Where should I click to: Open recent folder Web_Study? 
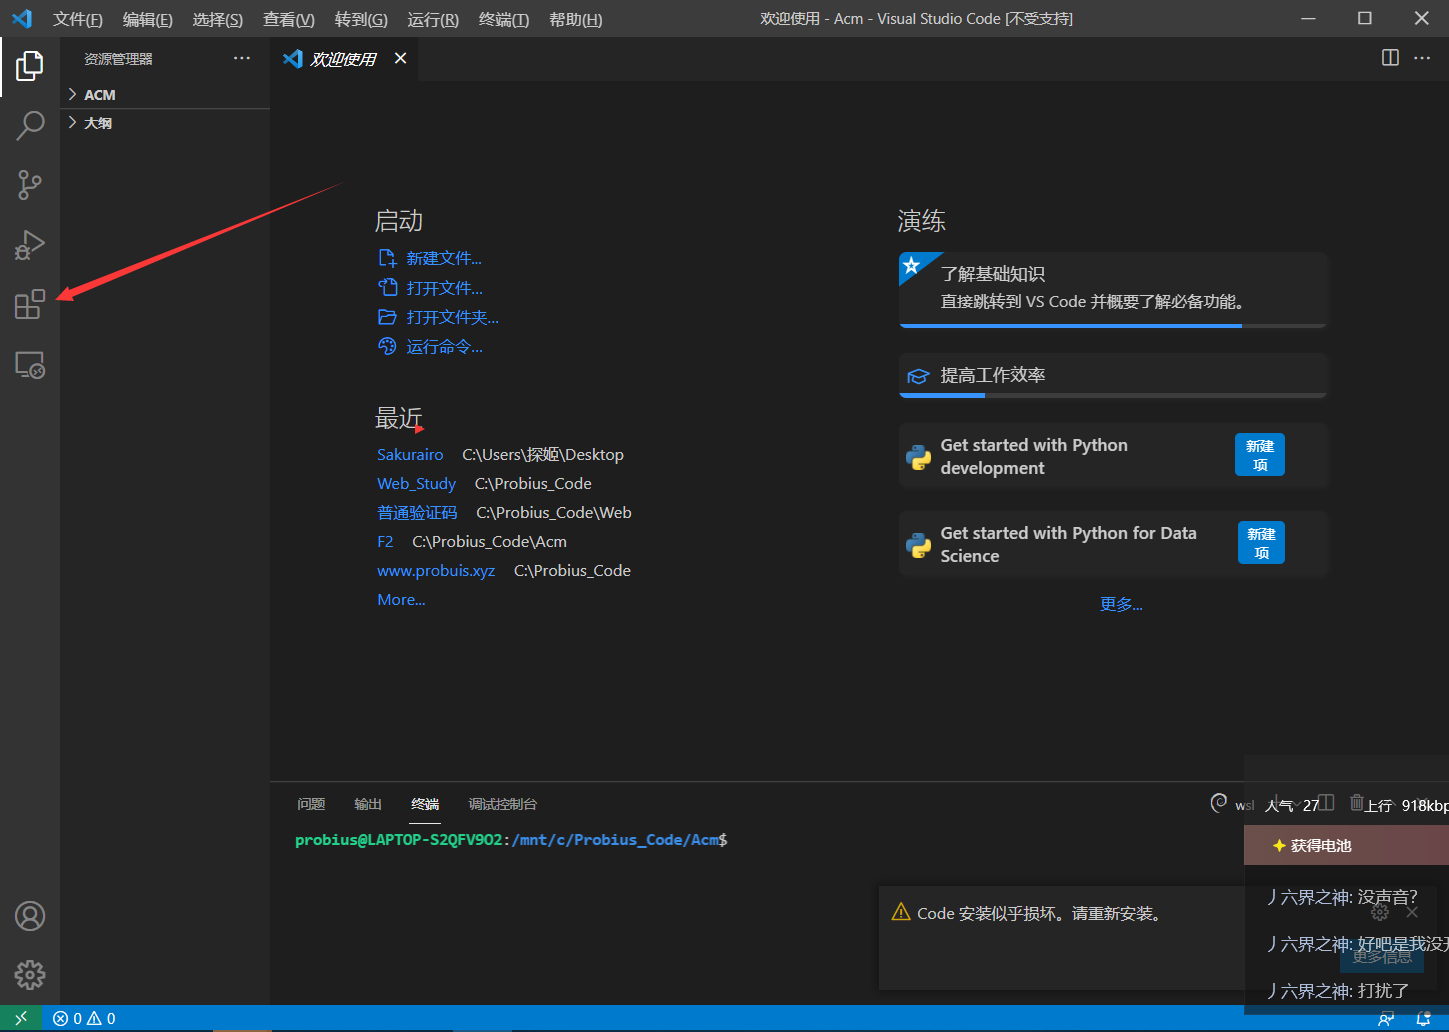416,483
